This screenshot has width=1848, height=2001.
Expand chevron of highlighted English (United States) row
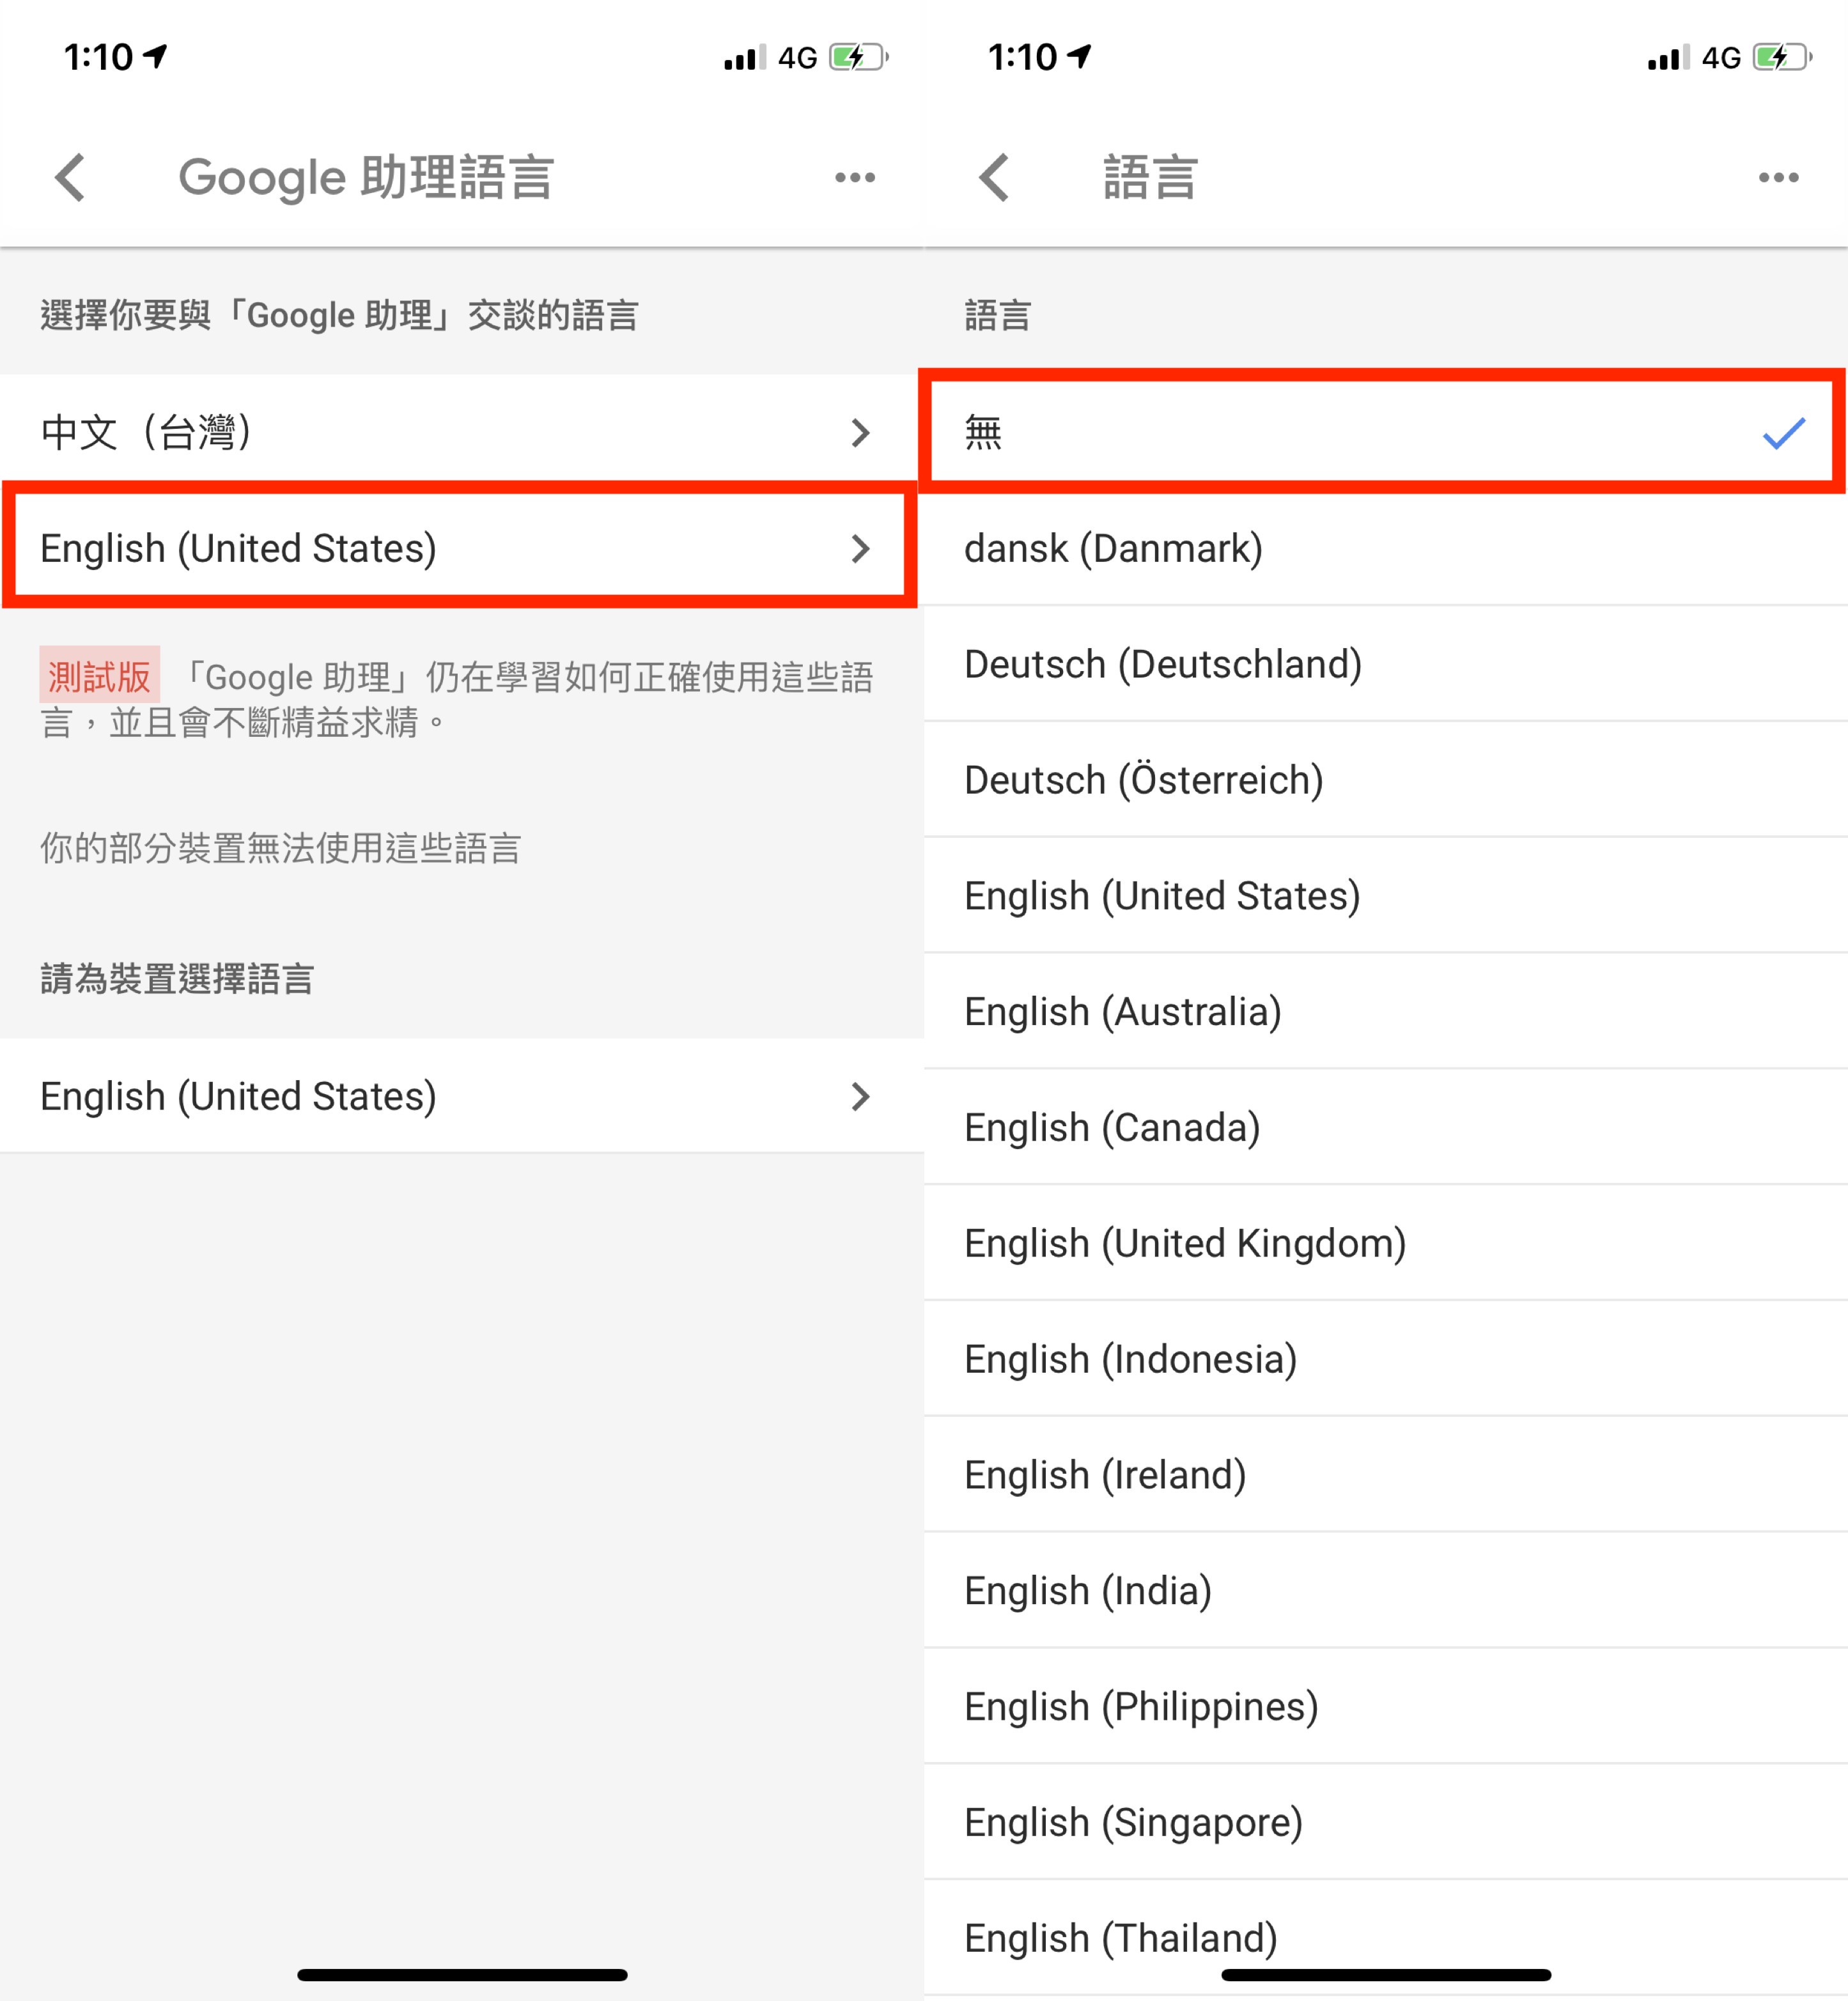[x=860, y=549]
